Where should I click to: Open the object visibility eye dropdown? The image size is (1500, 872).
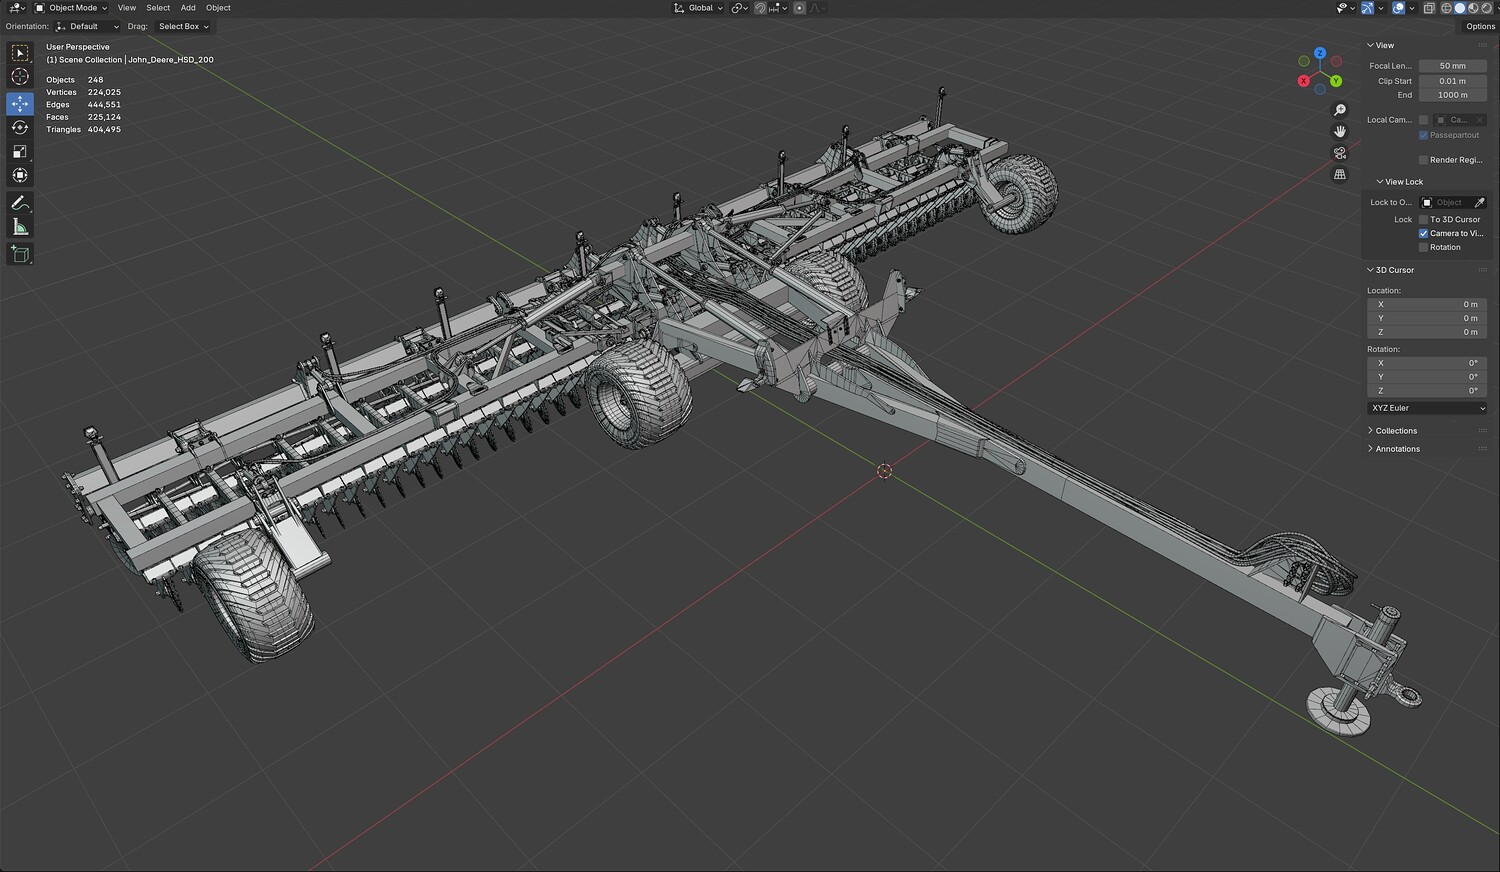coord(1345,8)
